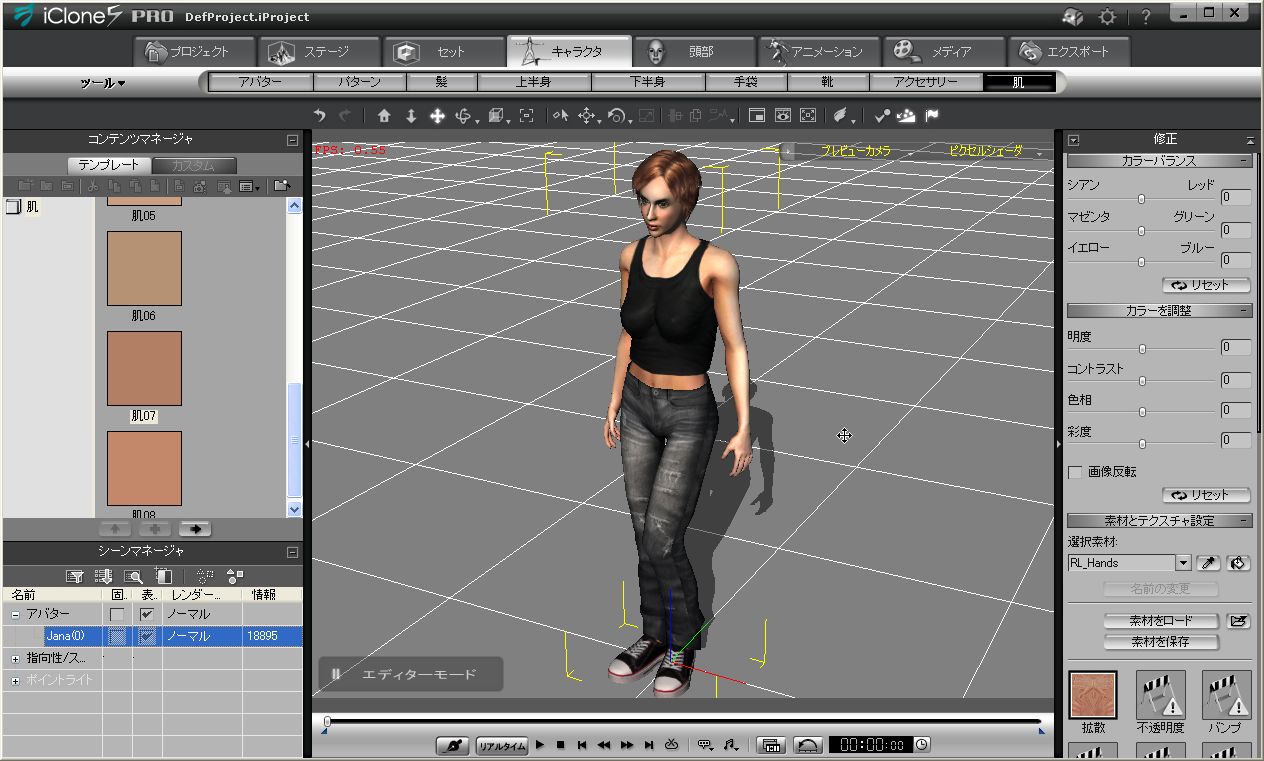
Task: Open the 髪 sub-tab
Action: [x=441, y=83]
